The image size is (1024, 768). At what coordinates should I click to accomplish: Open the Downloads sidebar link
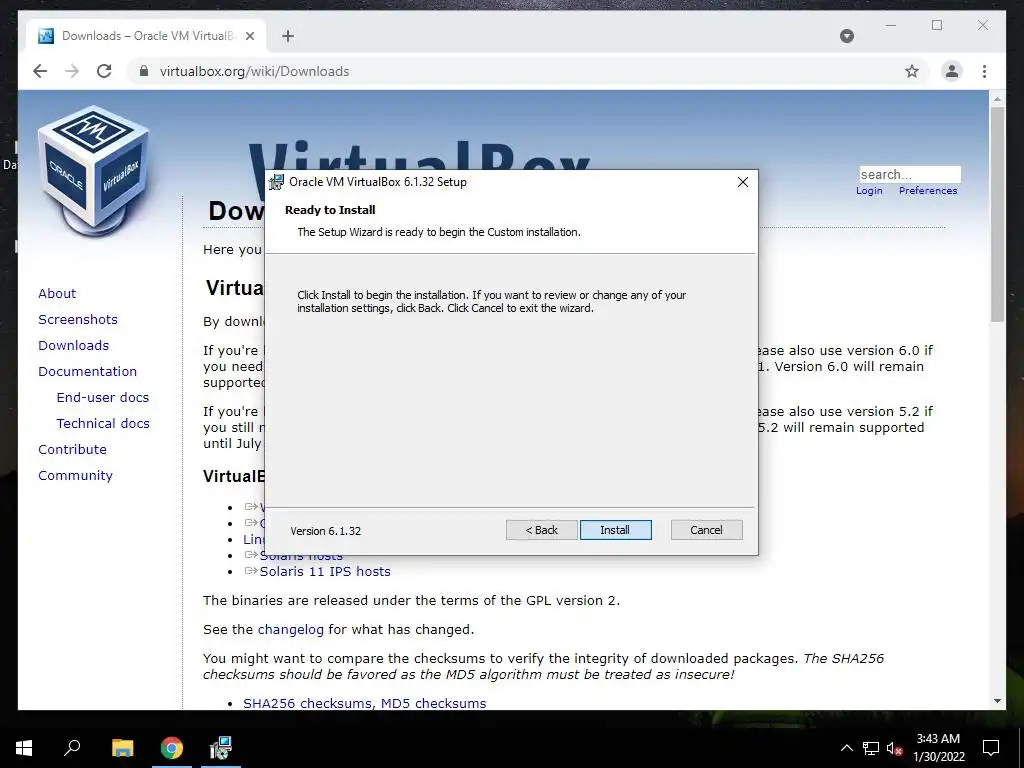73,345
